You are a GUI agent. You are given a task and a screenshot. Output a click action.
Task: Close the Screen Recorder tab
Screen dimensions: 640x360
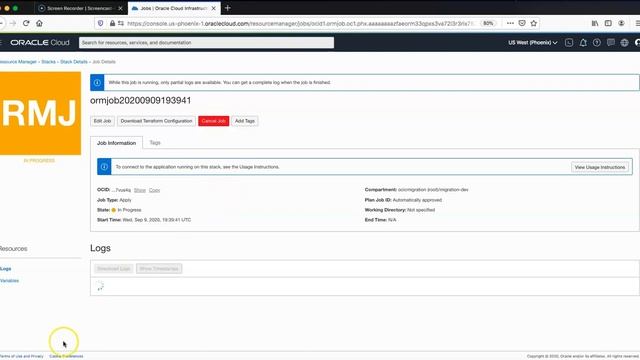120,8
